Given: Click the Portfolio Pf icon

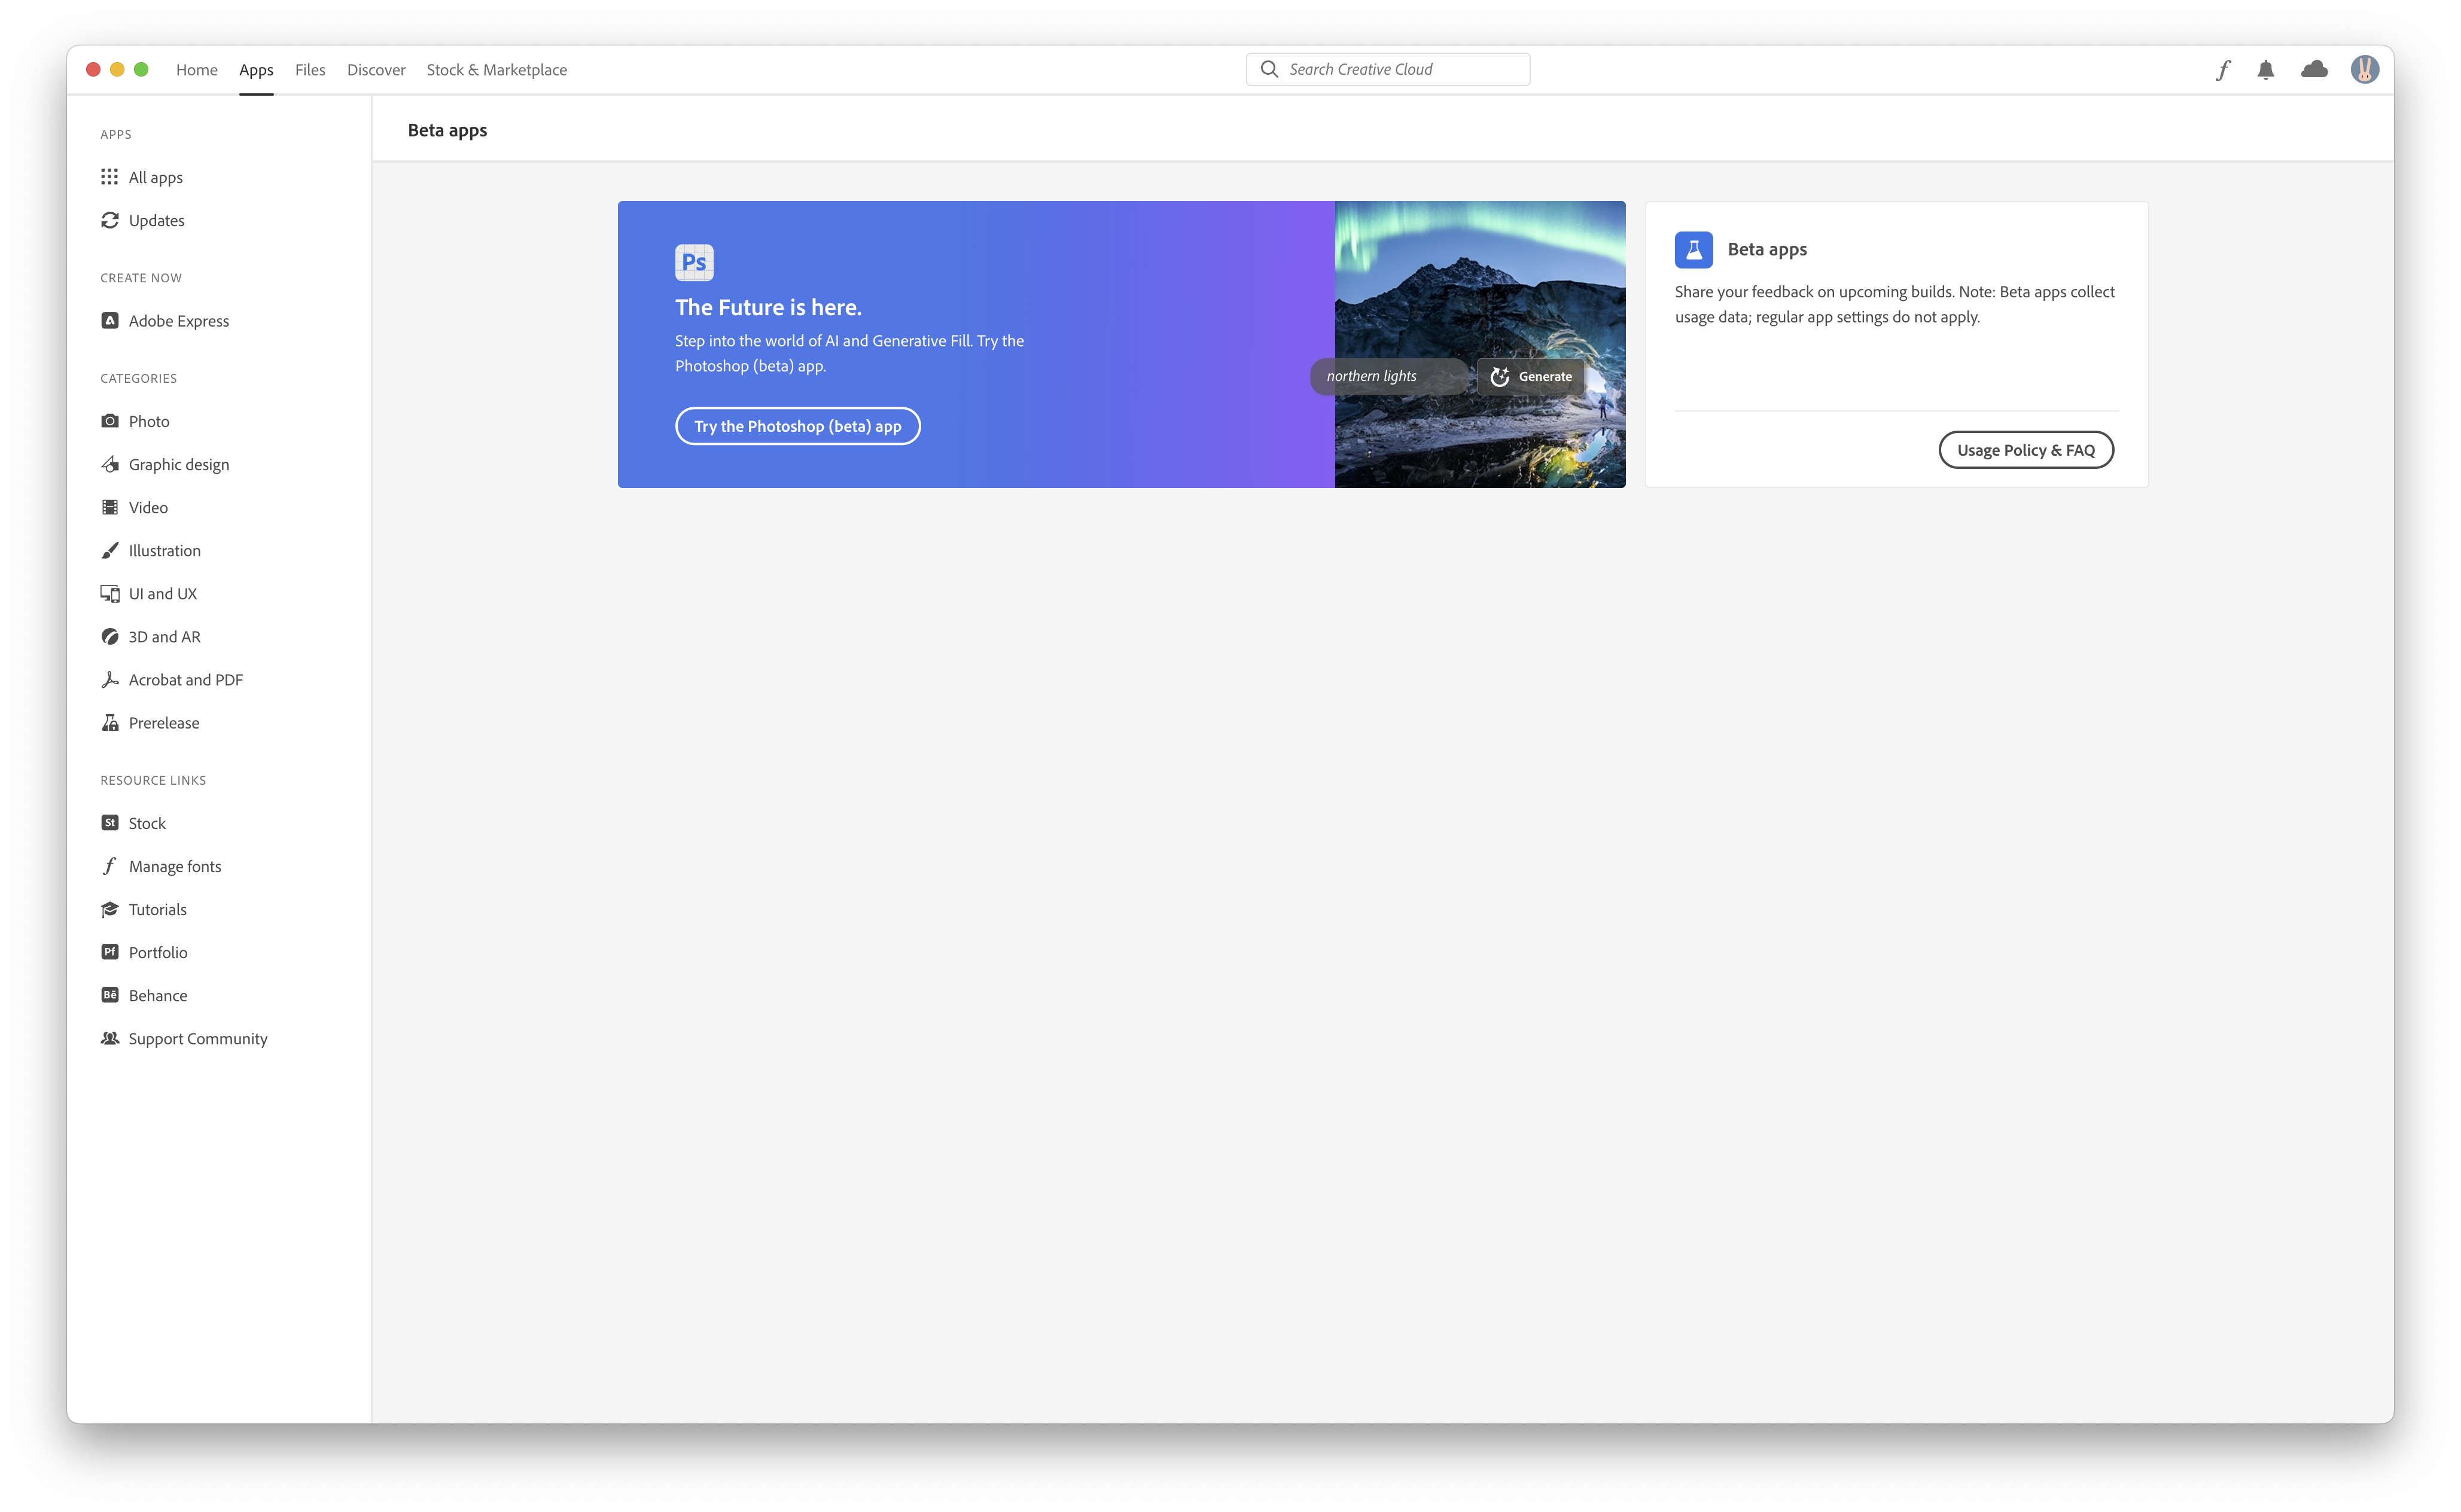Looking at the screenshot, I should [110, 952].
